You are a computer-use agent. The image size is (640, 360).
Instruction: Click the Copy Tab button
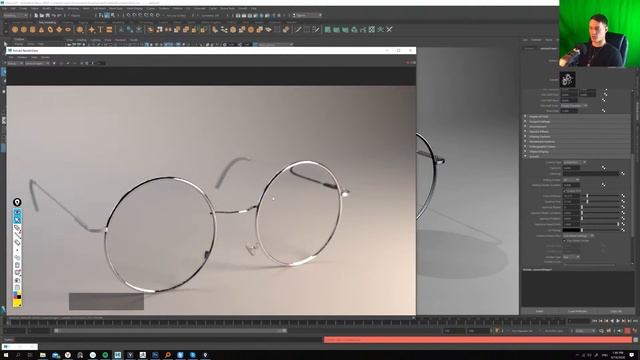[616, 311]
